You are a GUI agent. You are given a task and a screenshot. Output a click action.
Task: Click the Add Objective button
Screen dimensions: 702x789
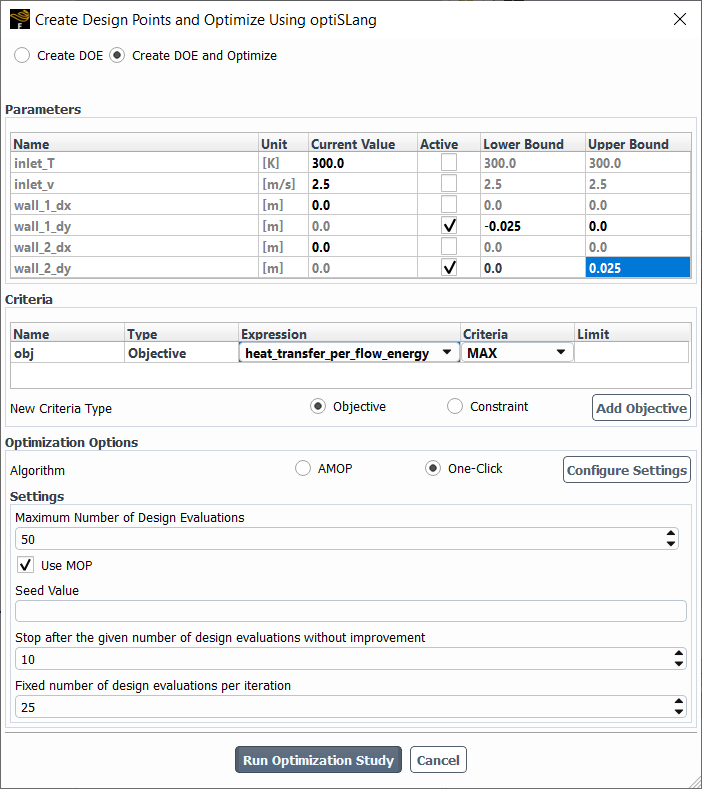(641, 408)
